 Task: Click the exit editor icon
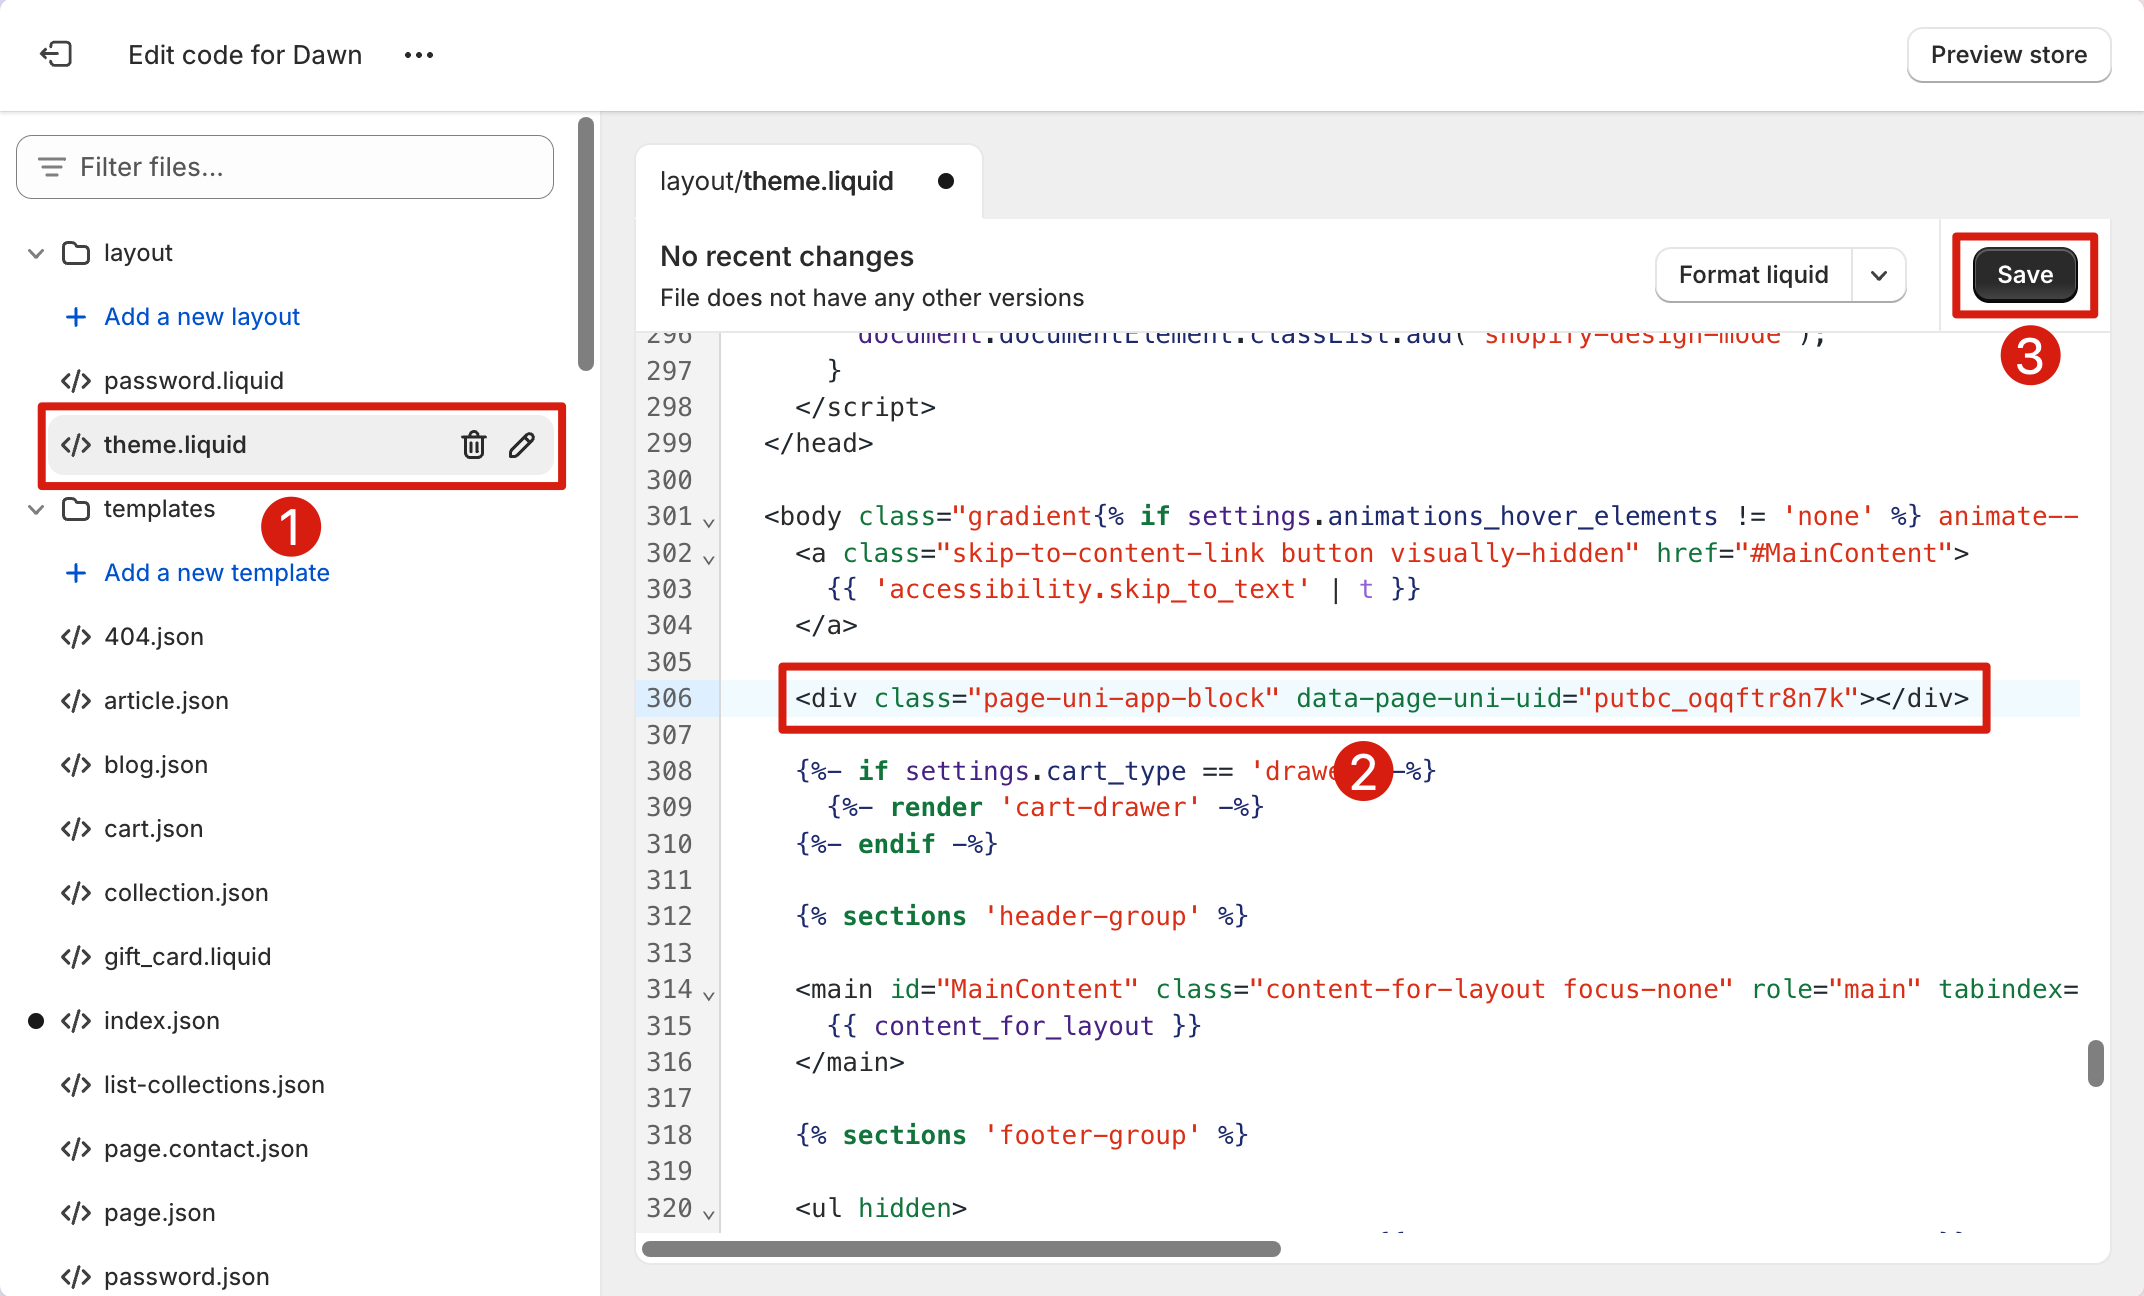56,54
